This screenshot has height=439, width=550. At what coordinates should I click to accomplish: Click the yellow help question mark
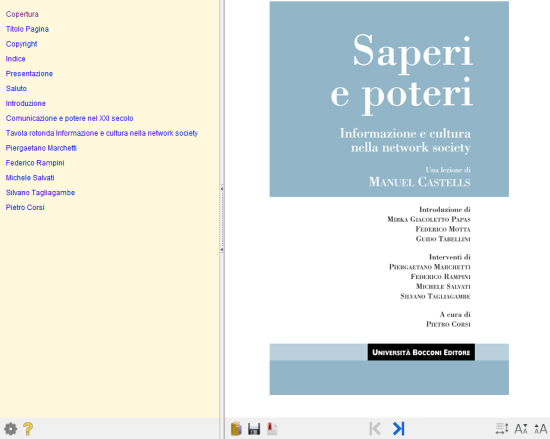[x=28, y=428]
